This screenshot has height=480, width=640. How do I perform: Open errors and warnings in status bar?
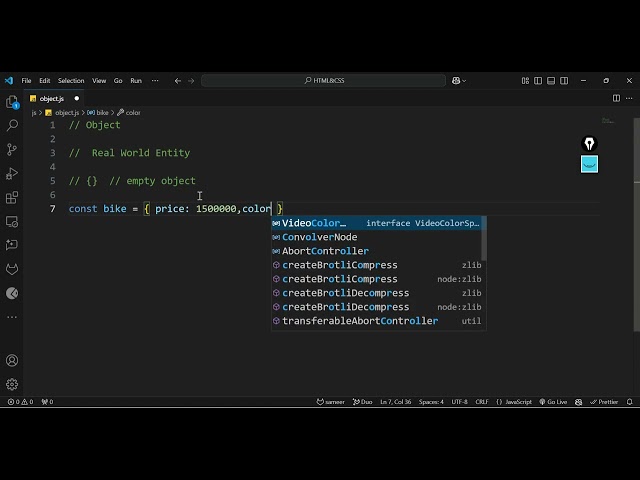point(20,402)
